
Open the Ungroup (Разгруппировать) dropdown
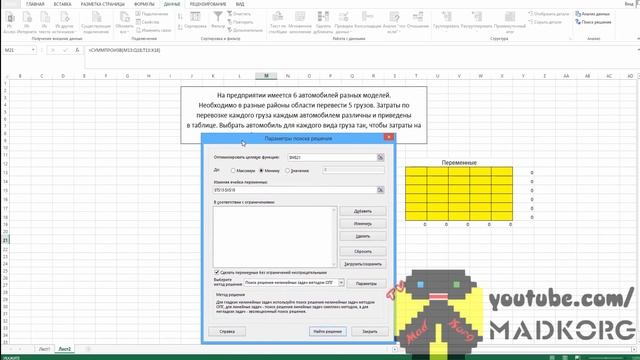476,21
